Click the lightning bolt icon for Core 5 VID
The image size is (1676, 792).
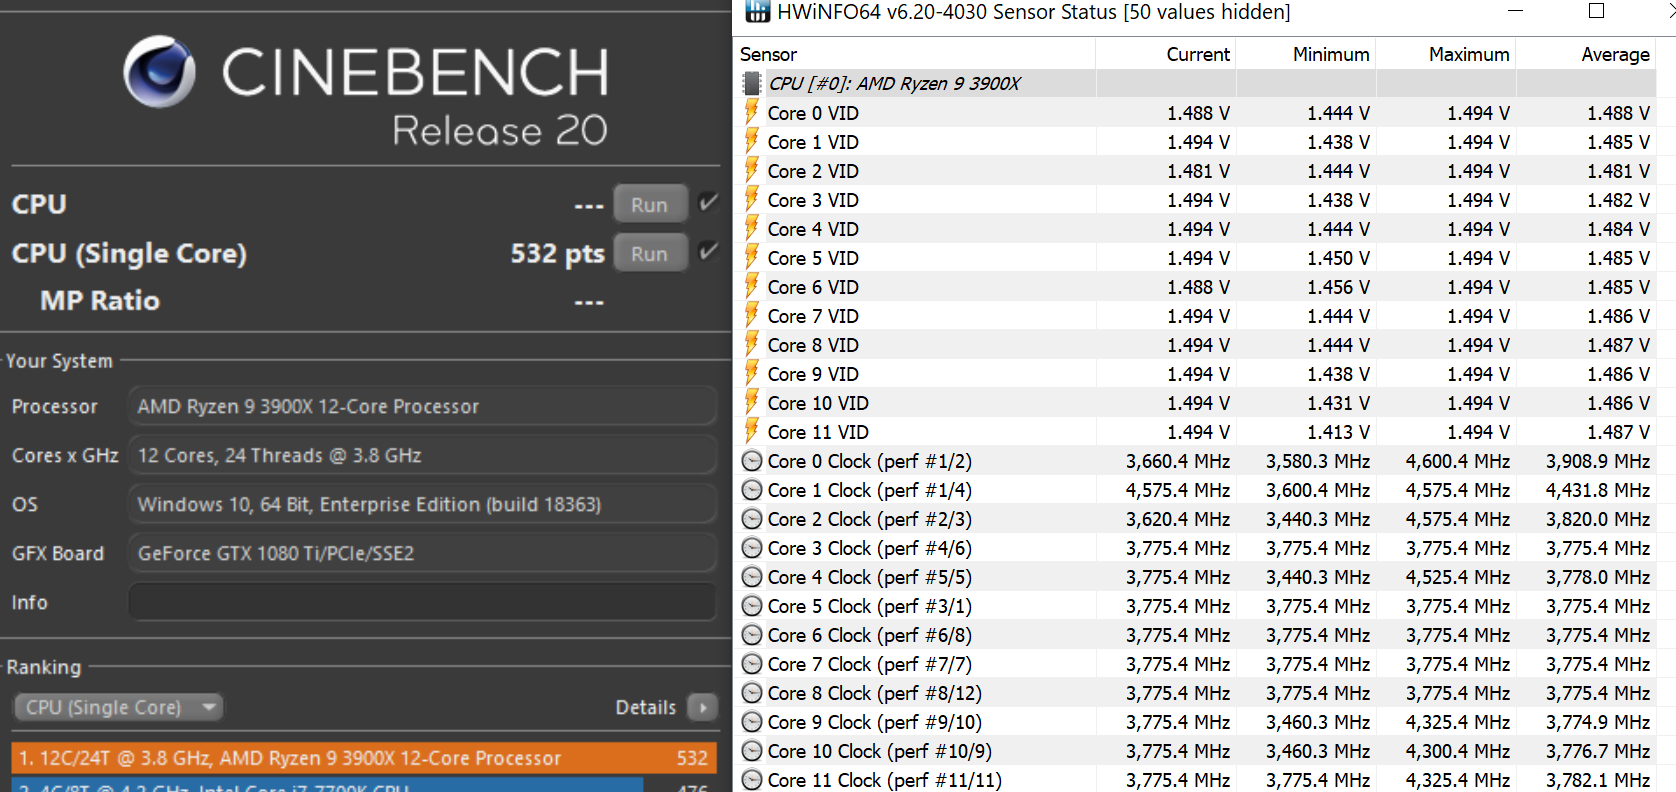(752, 257)
